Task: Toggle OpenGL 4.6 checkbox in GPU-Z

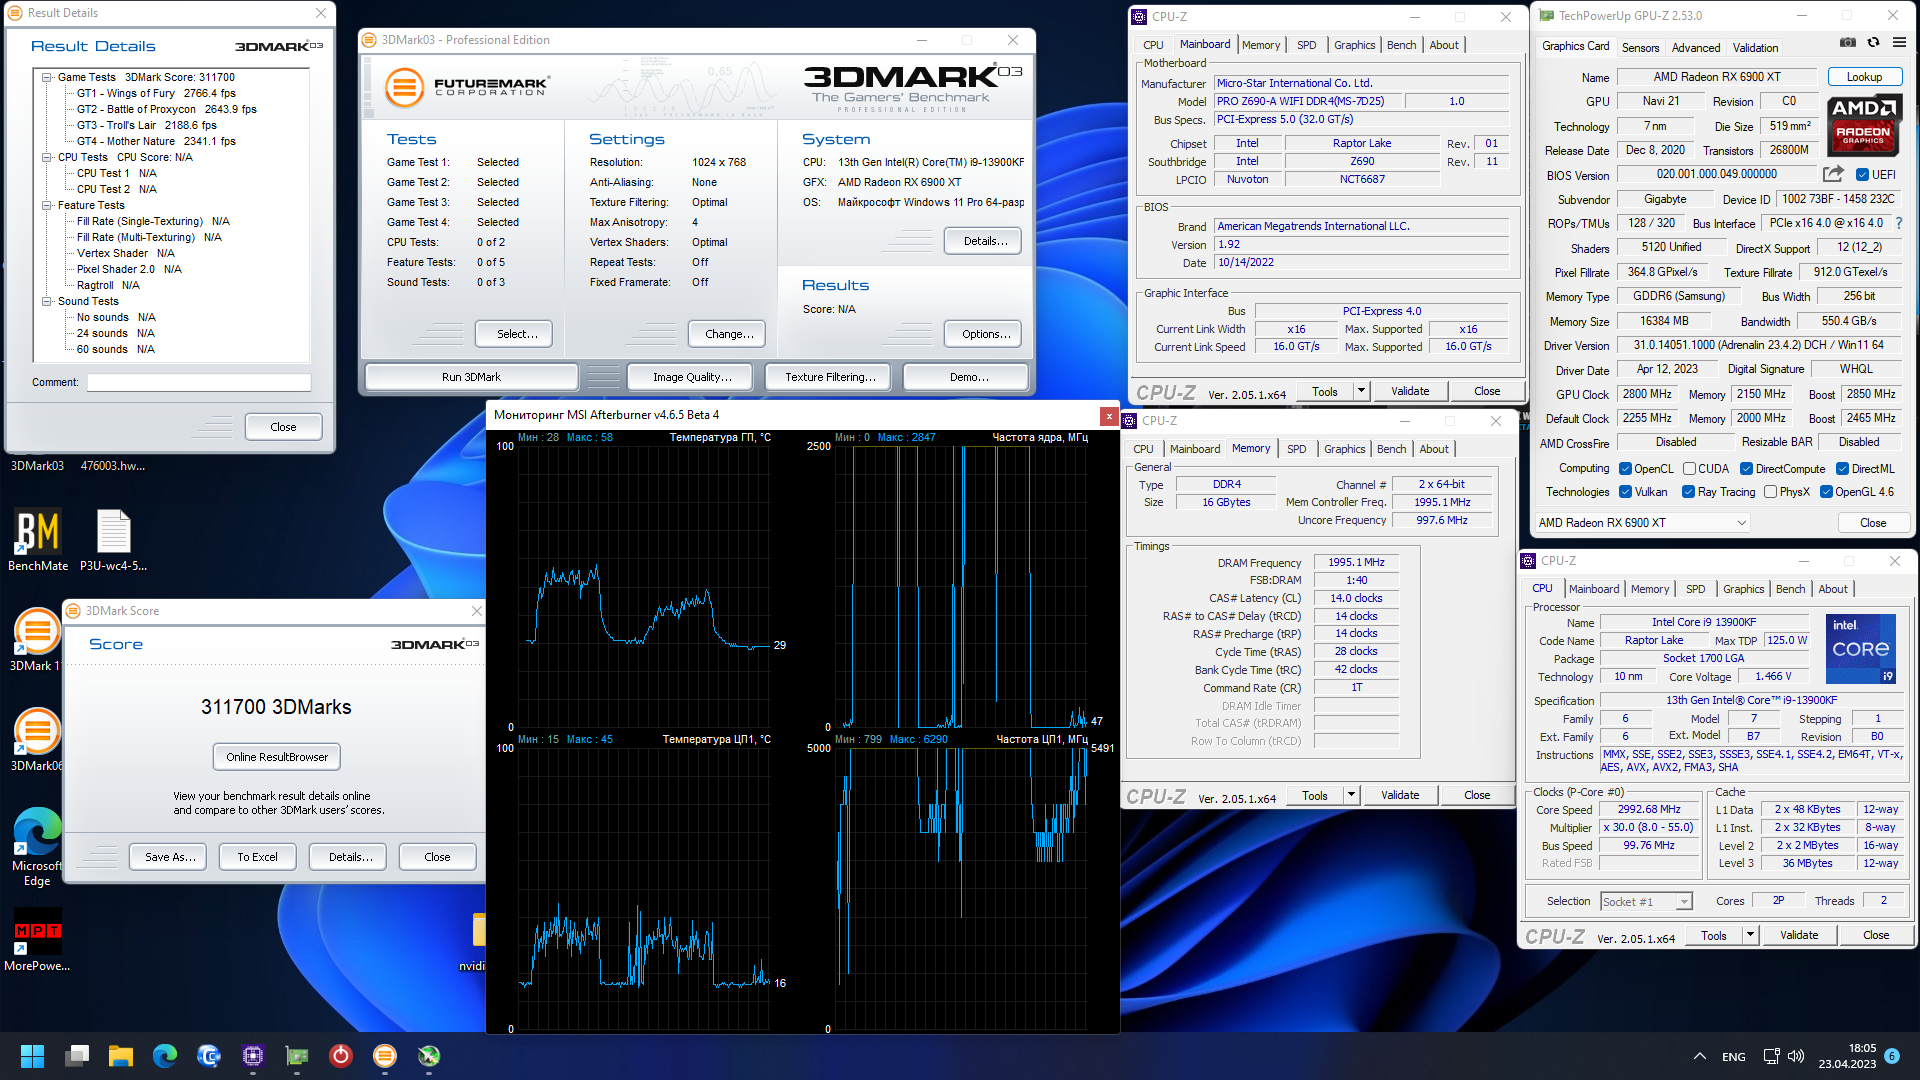Action: [x=1826, y=492]
